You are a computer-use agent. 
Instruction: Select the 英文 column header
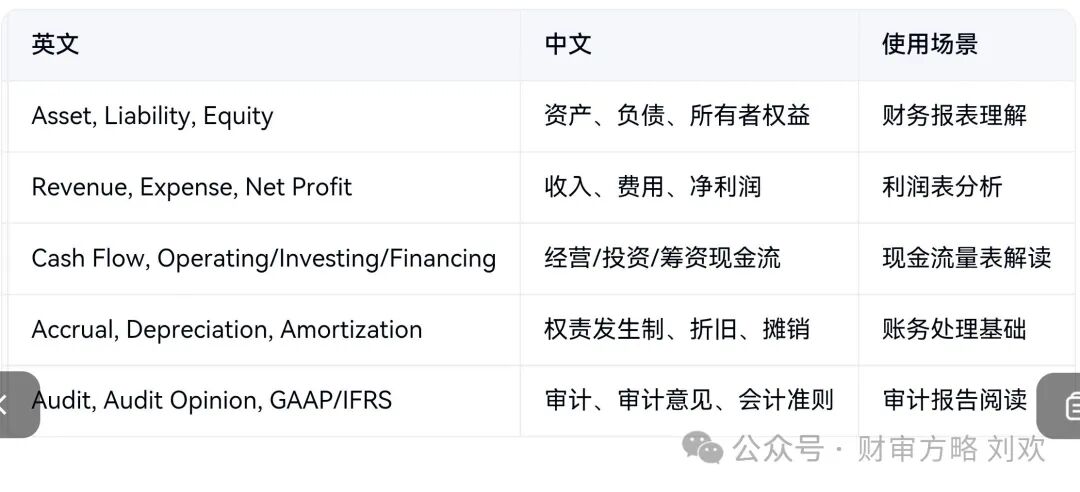pyautogui.click(x=55, y=45)
